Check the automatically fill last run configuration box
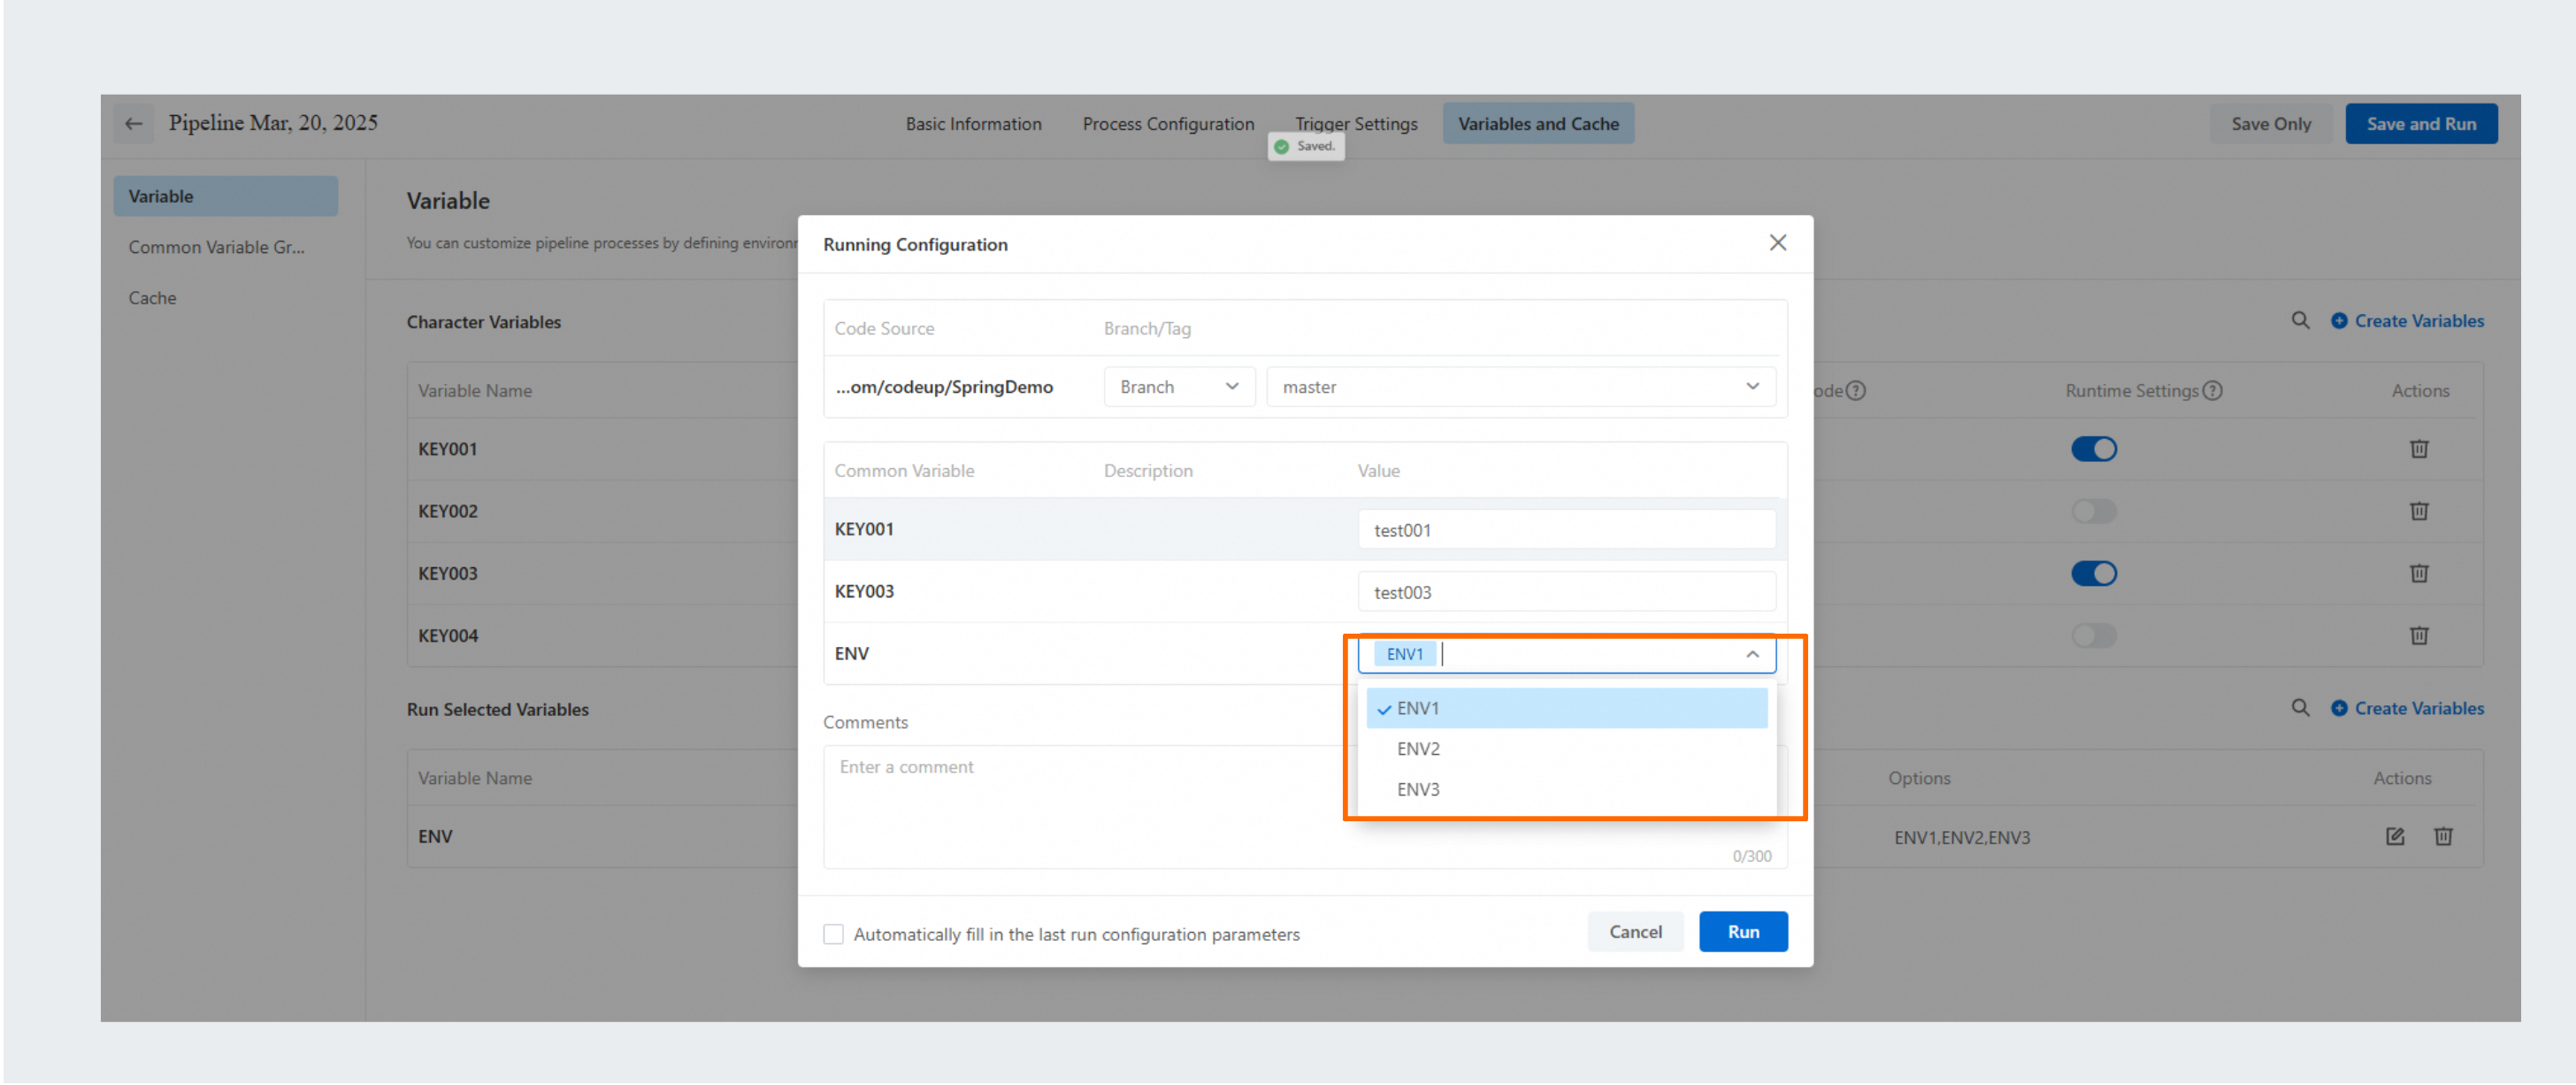This screenshot has height=1085, width=2576. coord(833,934)
